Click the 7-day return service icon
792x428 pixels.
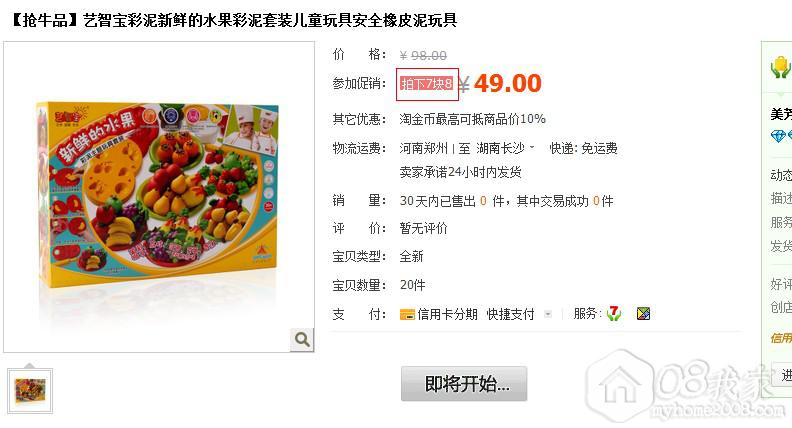(614, 314)
